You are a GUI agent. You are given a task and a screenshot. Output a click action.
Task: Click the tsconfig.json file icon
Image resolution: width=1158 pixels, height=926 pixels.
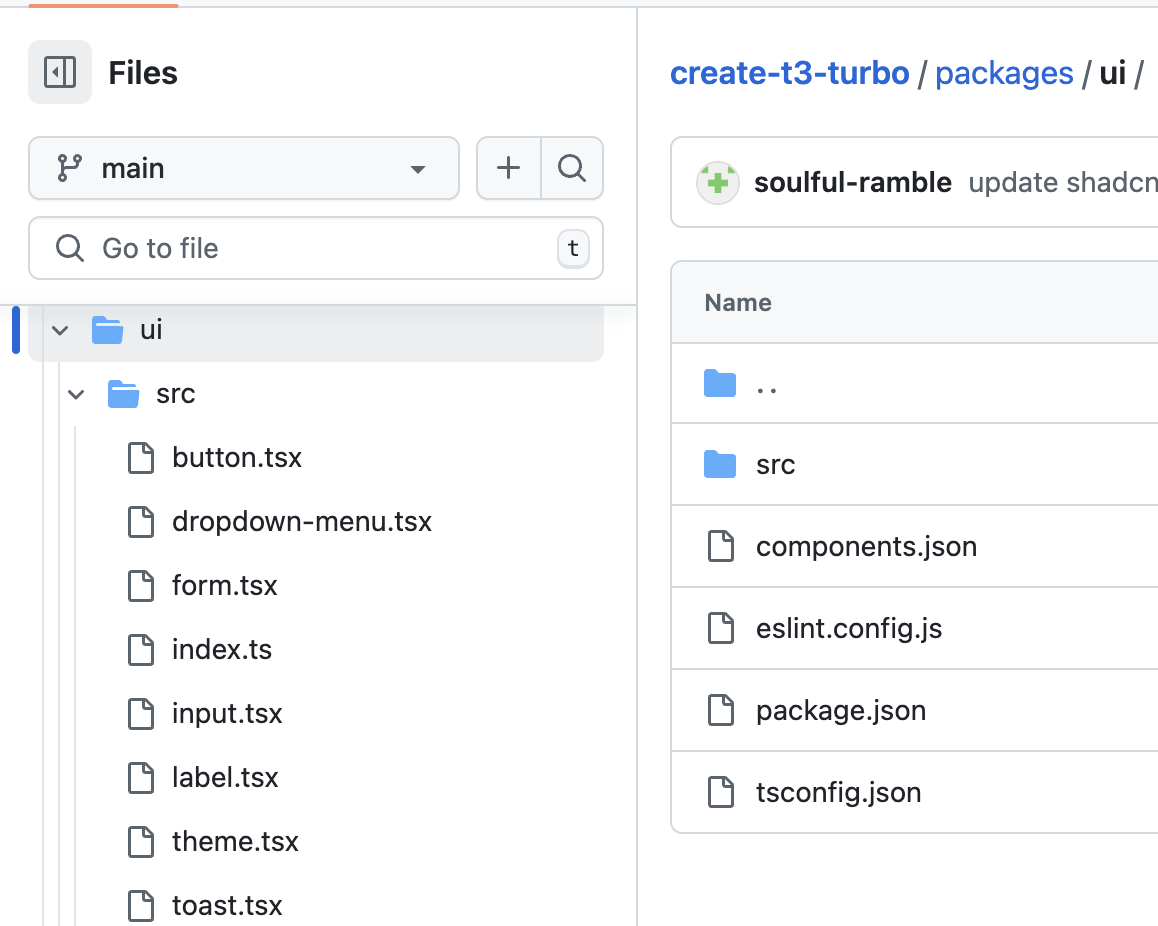[721, 793]
